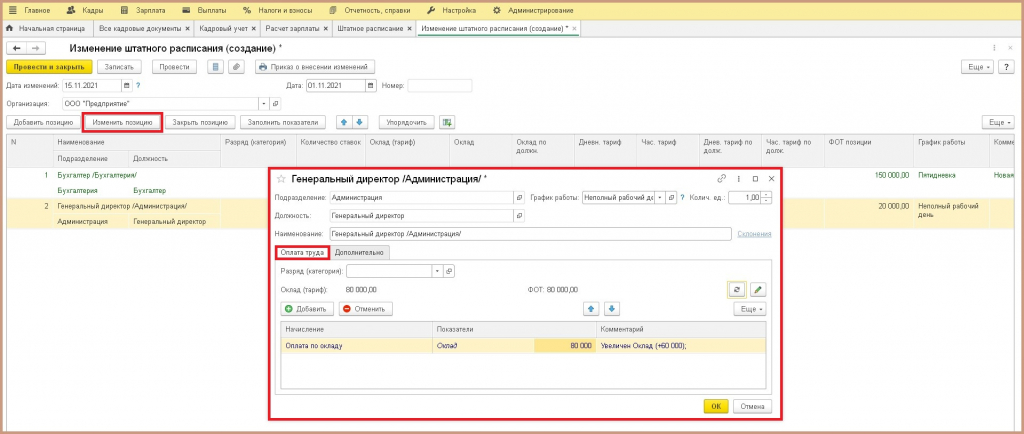Open the Склонения link
1024x434 pixels.
754,234
